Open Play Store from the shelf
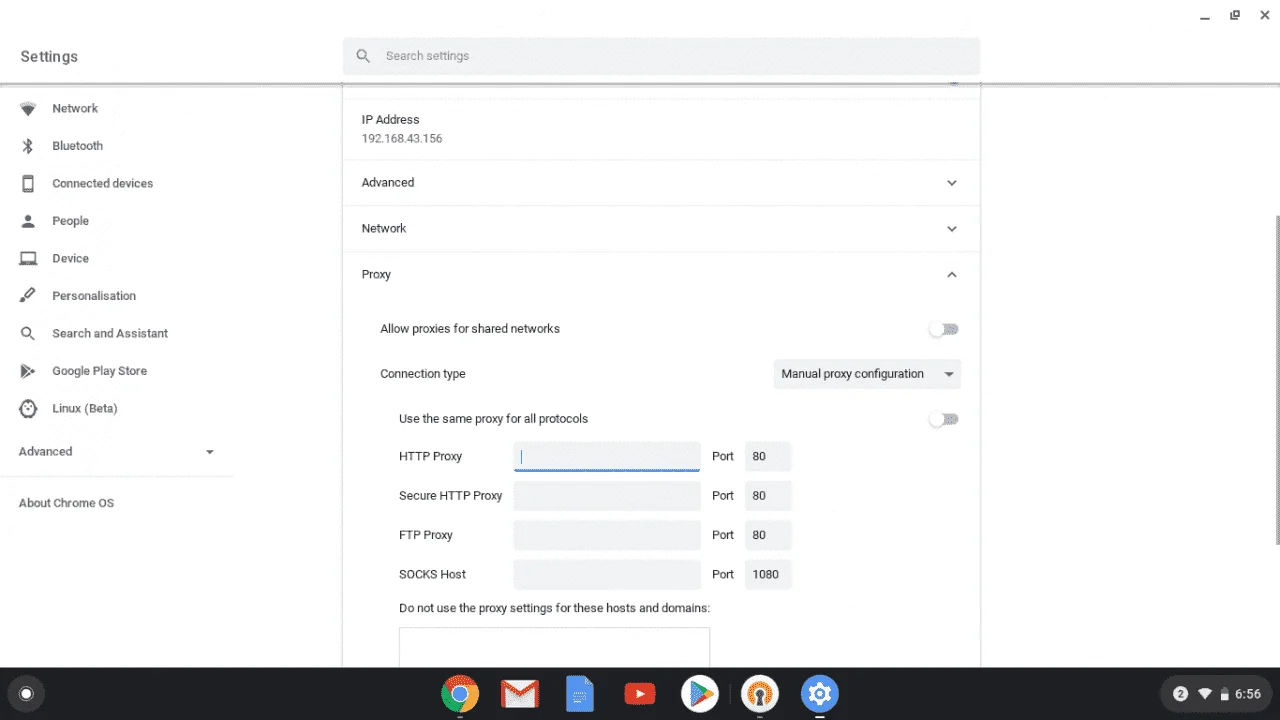This screenshot has width=1280, height=720. (x=700, y=694)
